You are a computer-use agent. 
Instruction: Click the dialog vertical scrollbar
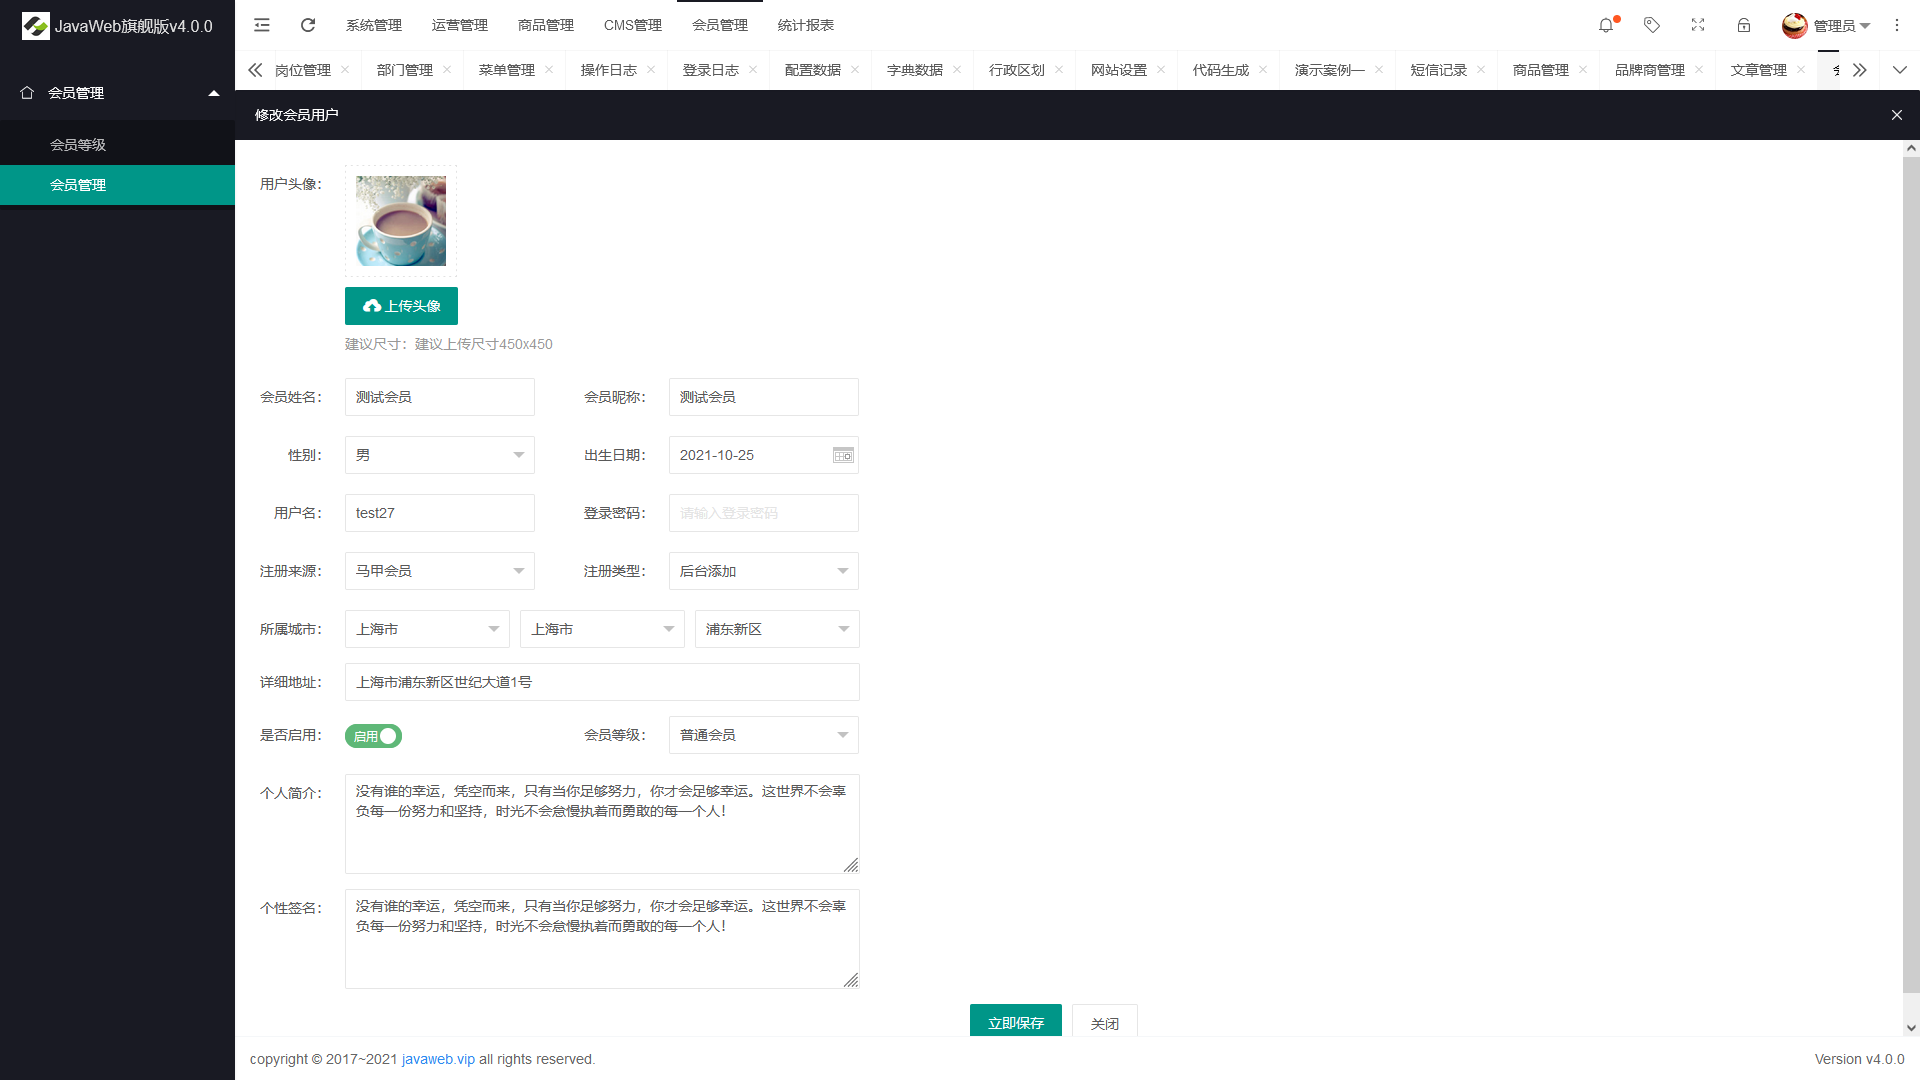coord(1911,575)
